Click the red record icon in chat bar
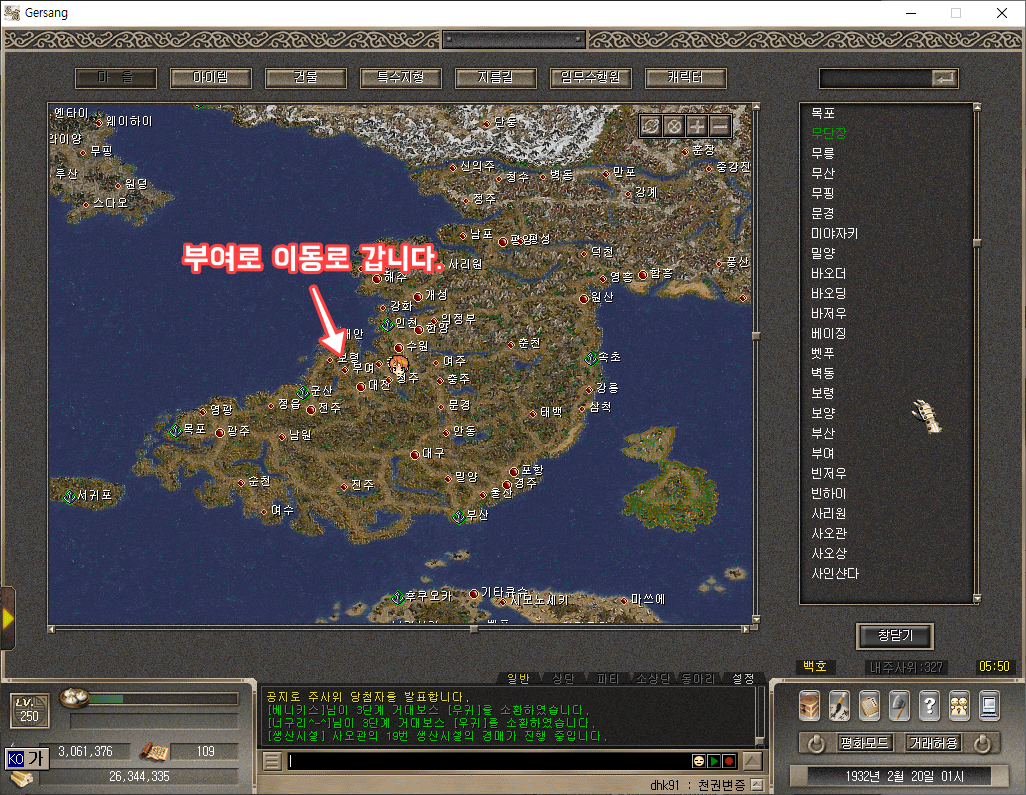1026x795 pixels. (x=728, y=761)
